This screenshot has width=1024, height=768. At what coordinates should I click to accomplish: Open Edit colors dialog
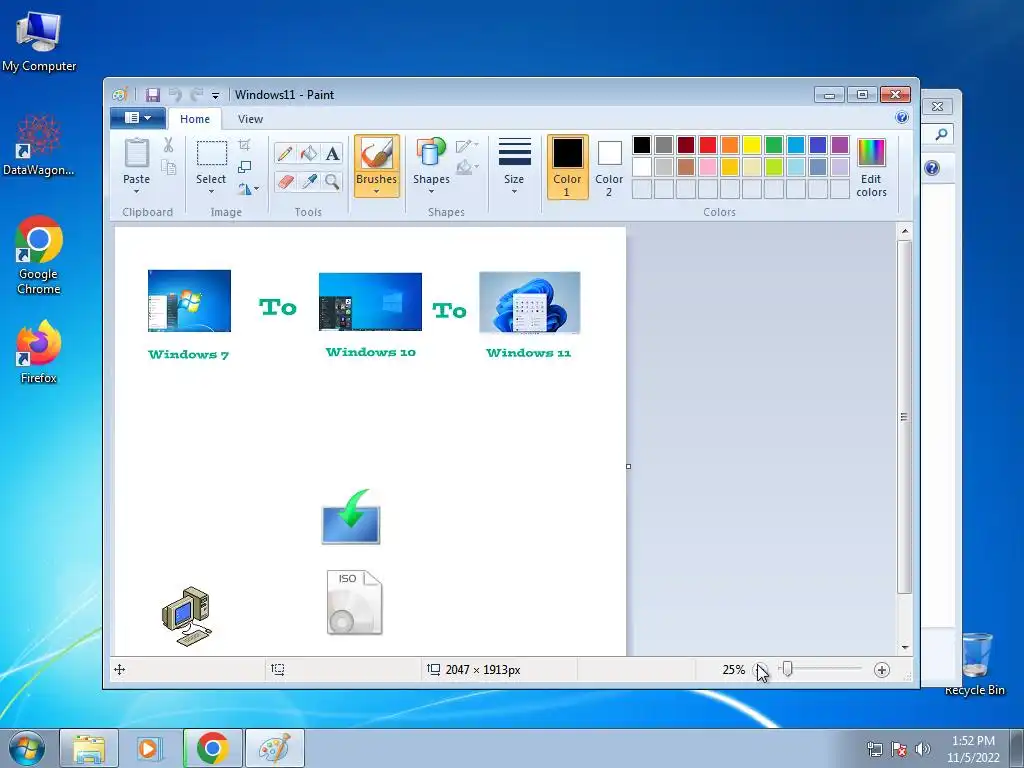pyautogui.click(x=871, y=168)
